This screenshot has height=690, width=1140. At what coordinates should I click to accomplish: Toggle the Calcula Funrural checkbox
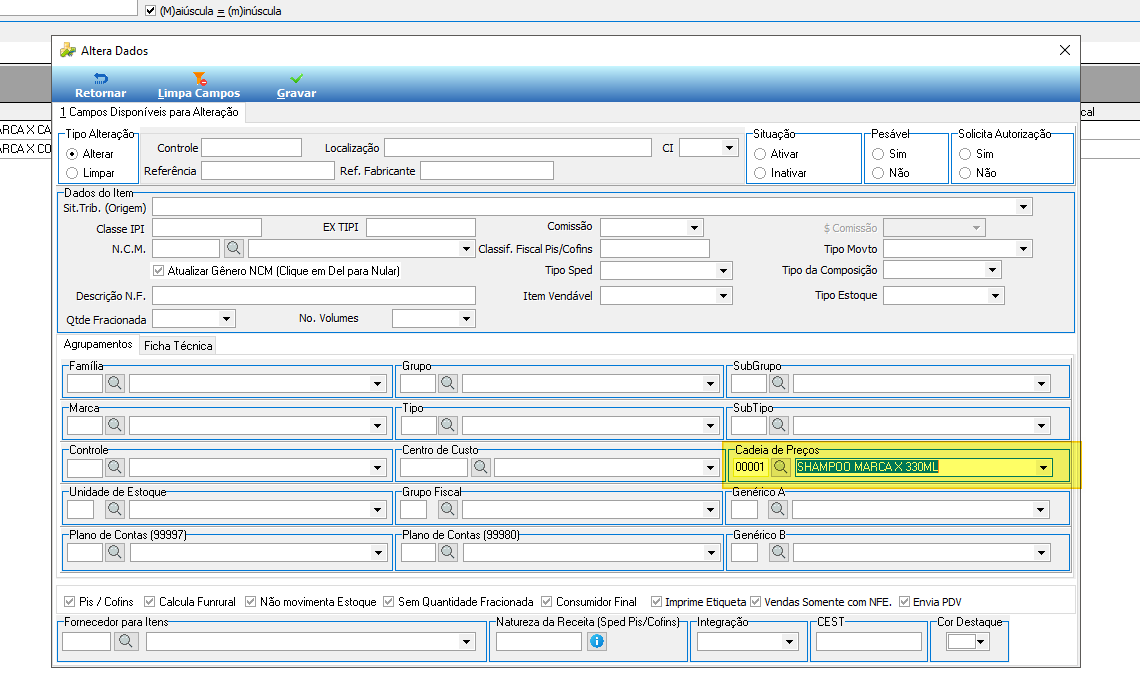coord(150,602)
